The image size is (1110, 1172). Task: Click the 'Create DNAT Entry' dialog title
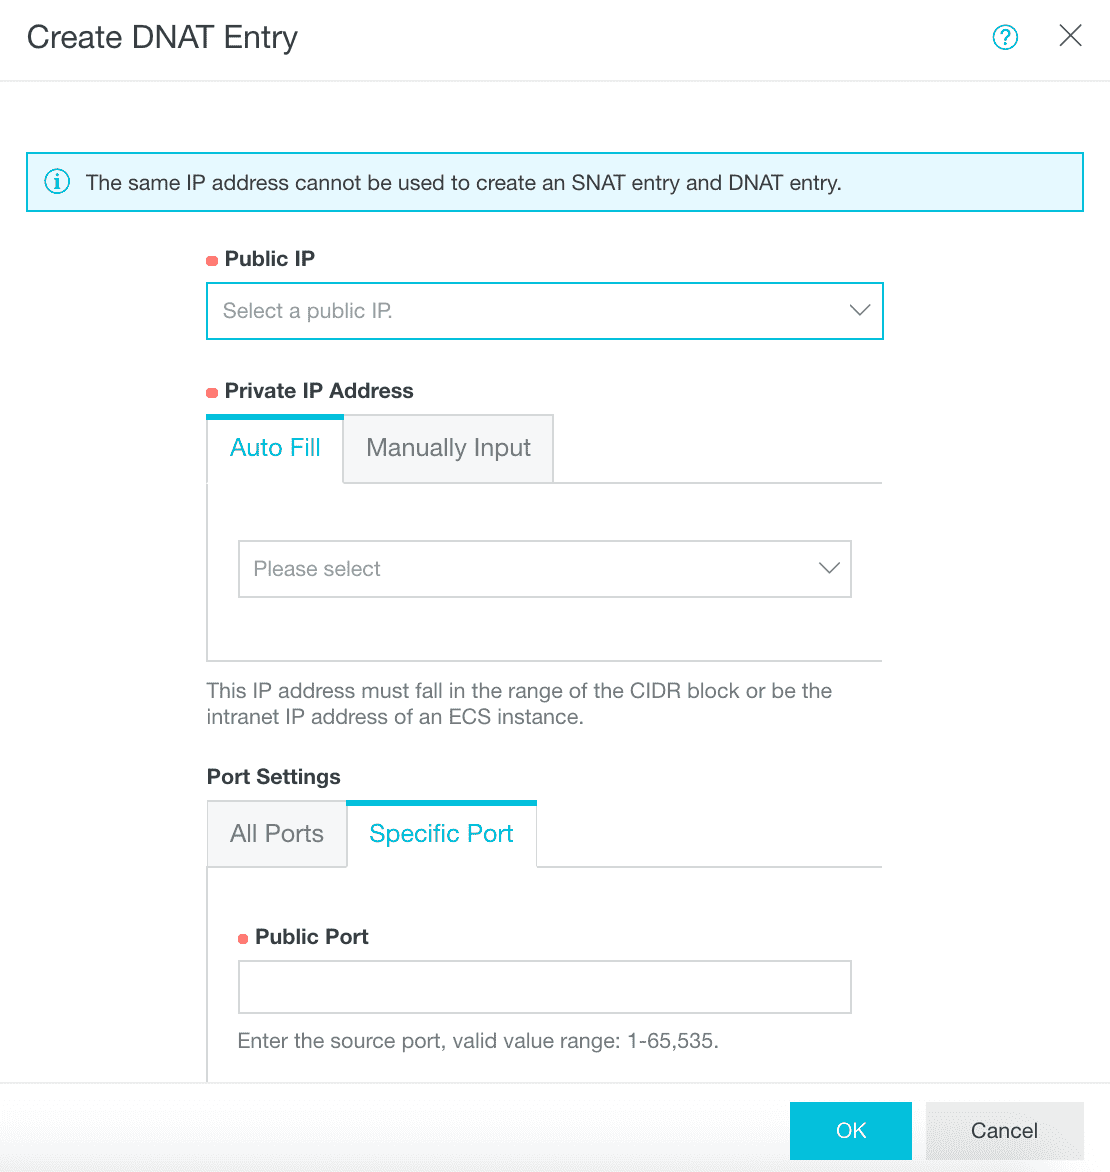click(x=162, y=37)
